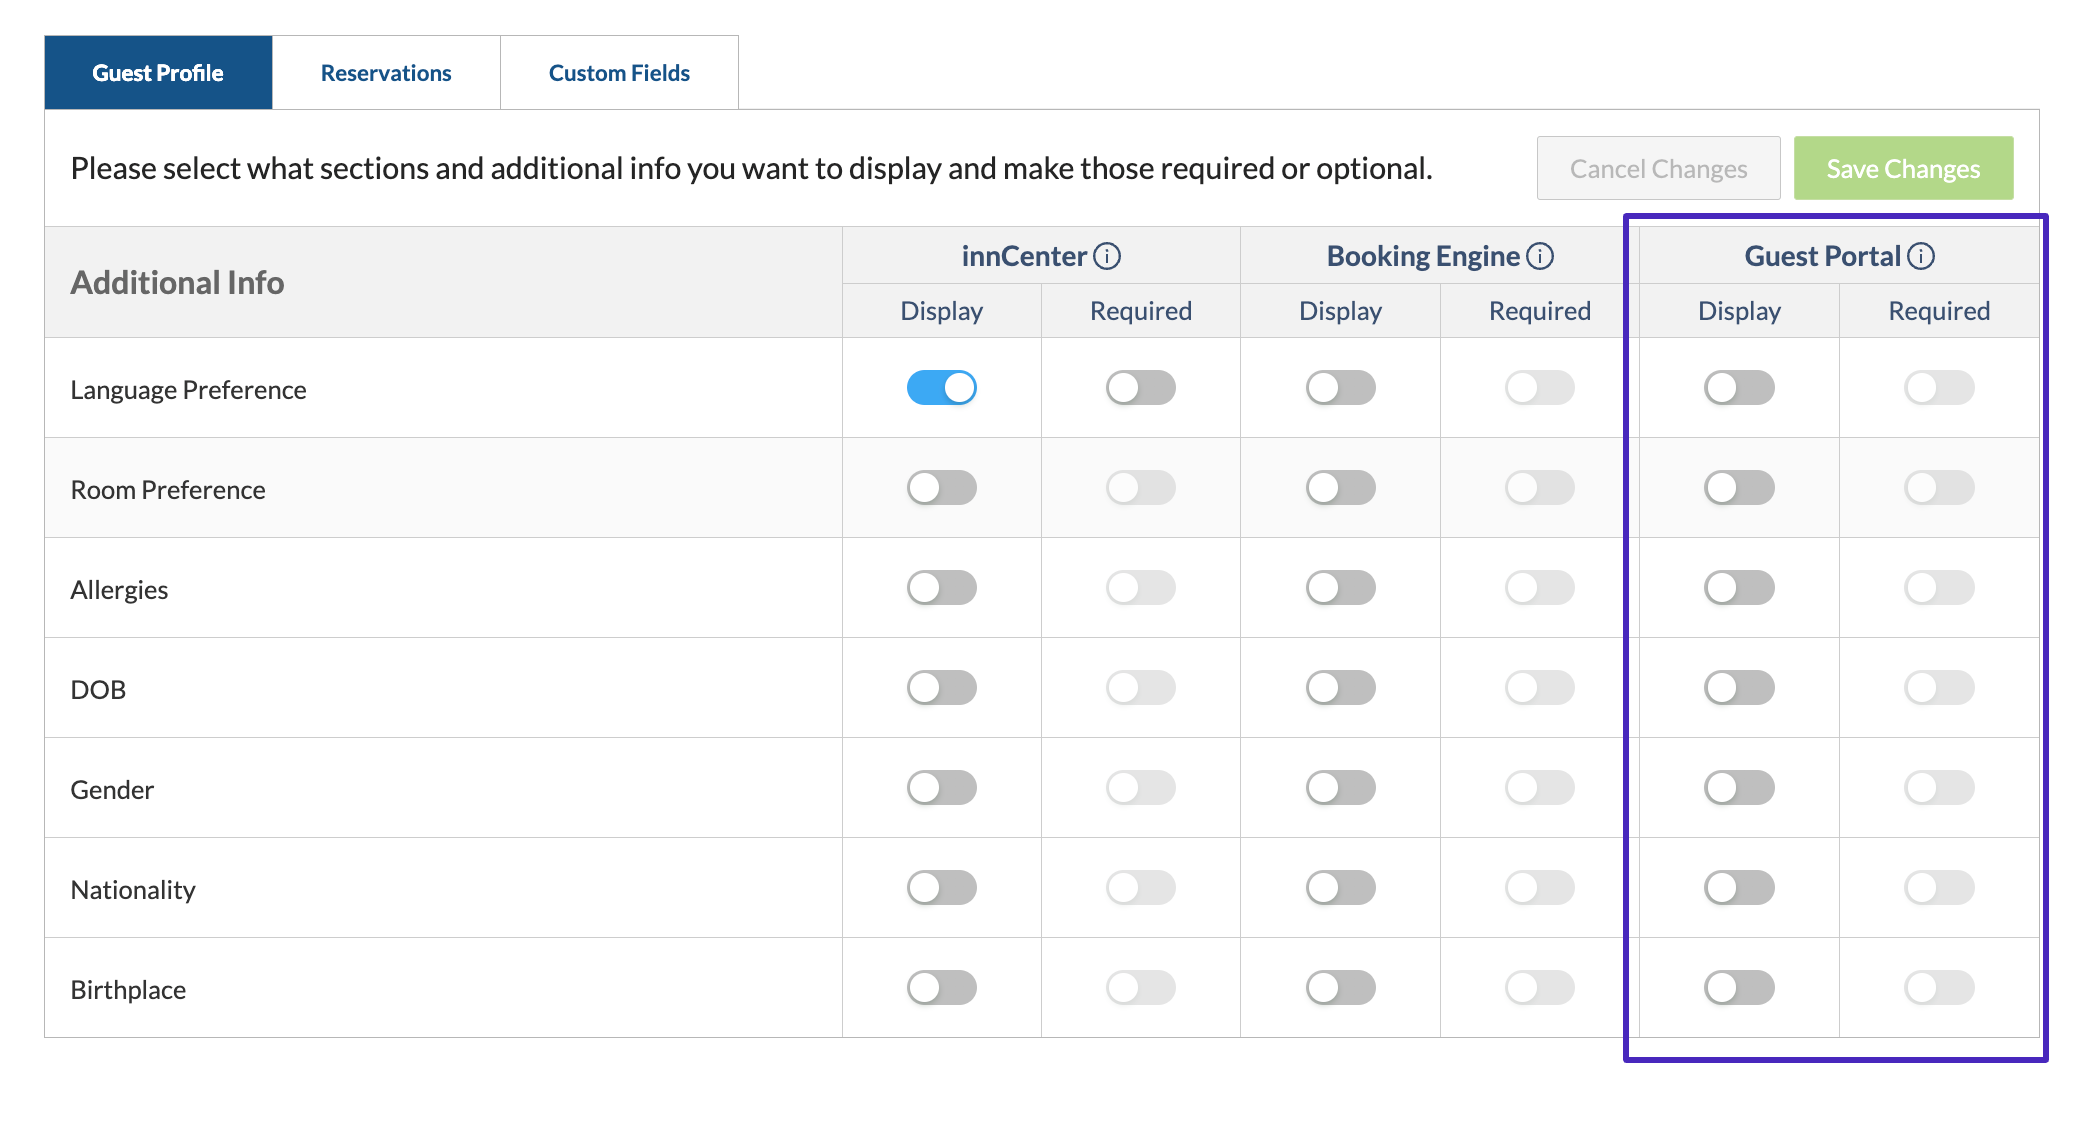Switch to the Reservations tab
This screenshot has width=2090, height=1144.
tap(386, 73)
